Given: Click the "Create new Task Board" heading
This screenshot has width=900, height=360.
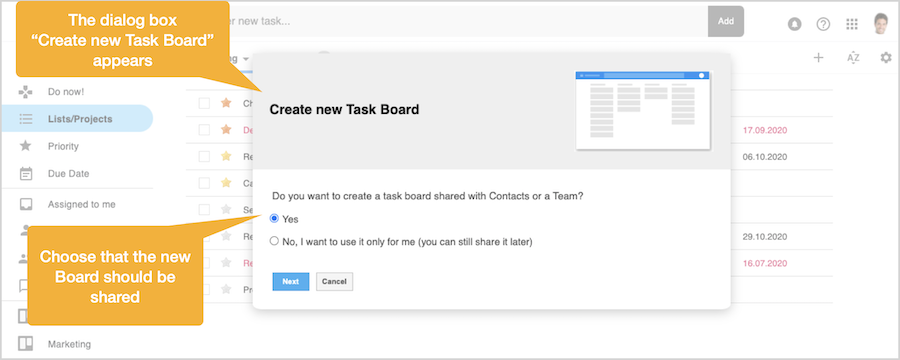Looking at the screenshot, I should coord(344,109).
